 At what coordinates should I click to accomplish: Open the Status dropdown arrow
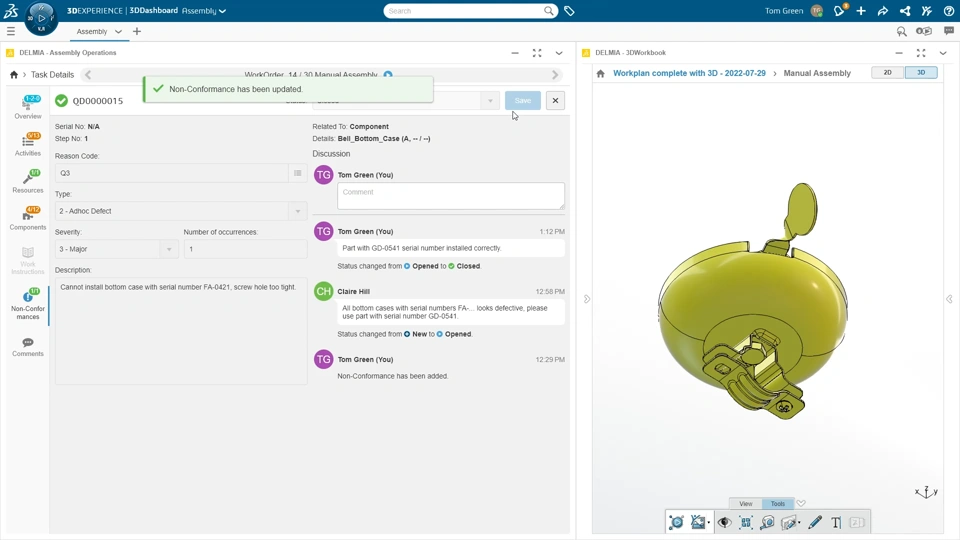(490, 101)
